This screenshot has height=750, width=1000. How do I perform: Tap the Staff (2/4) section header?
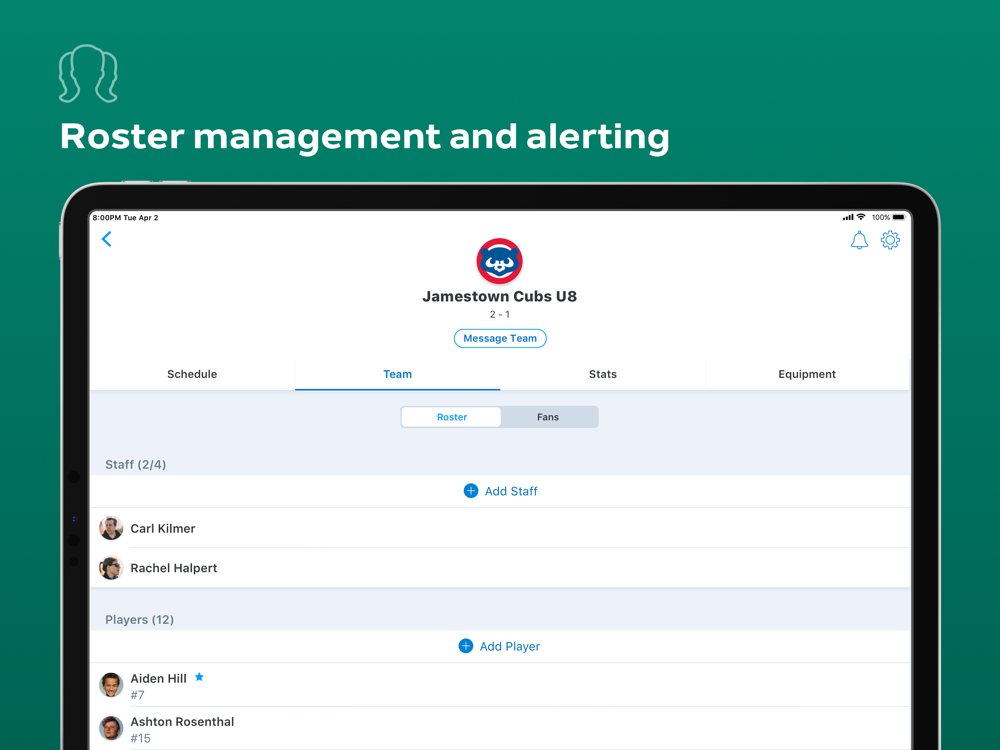(x=135, y=464)
